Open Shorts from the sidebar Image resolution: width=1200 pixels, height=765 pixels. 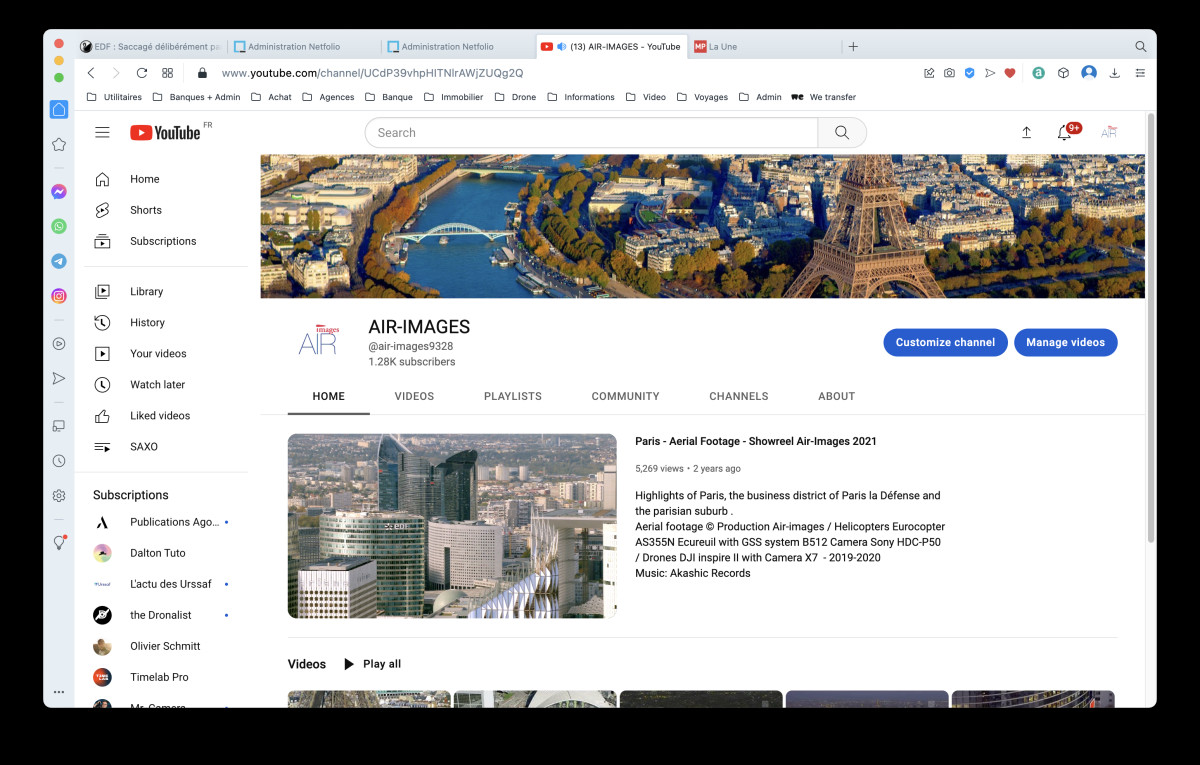[145, 210]
